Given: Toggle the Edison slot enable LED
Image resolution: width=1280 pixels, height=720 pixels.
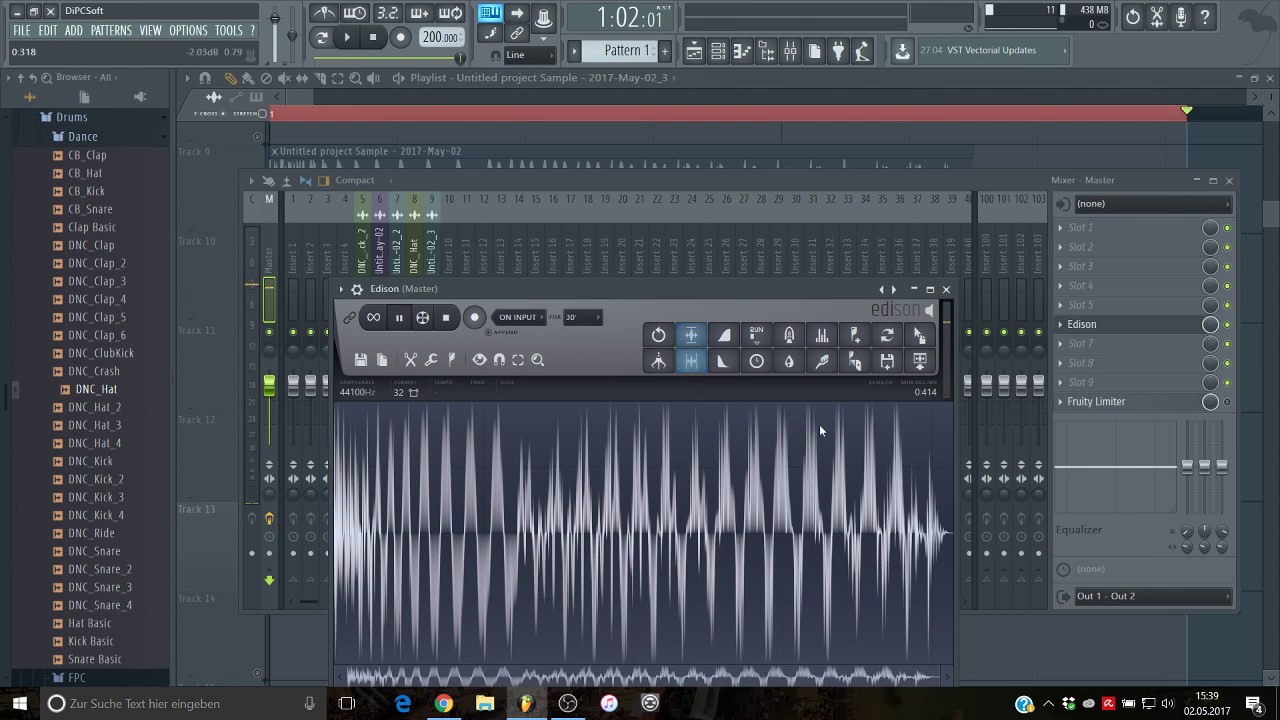Looking at the screenshot, I should pyautogui.click(x=1227, y=325).
